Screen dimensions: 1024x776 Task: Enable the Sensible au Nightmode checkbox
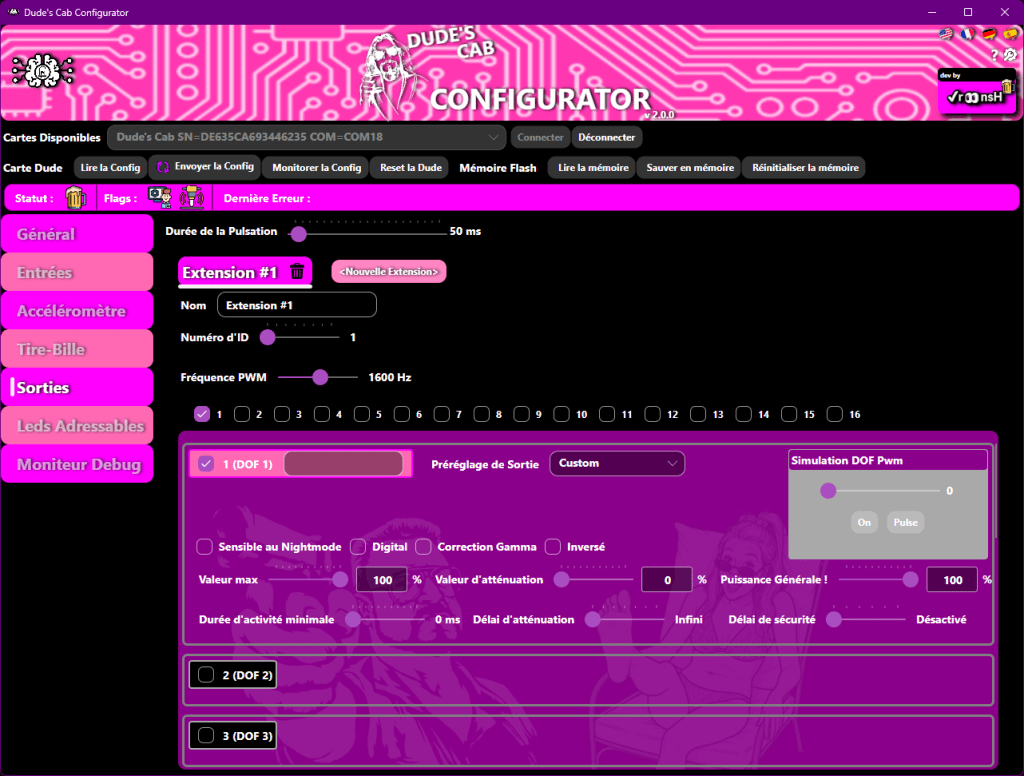click(x=205, y=547)
